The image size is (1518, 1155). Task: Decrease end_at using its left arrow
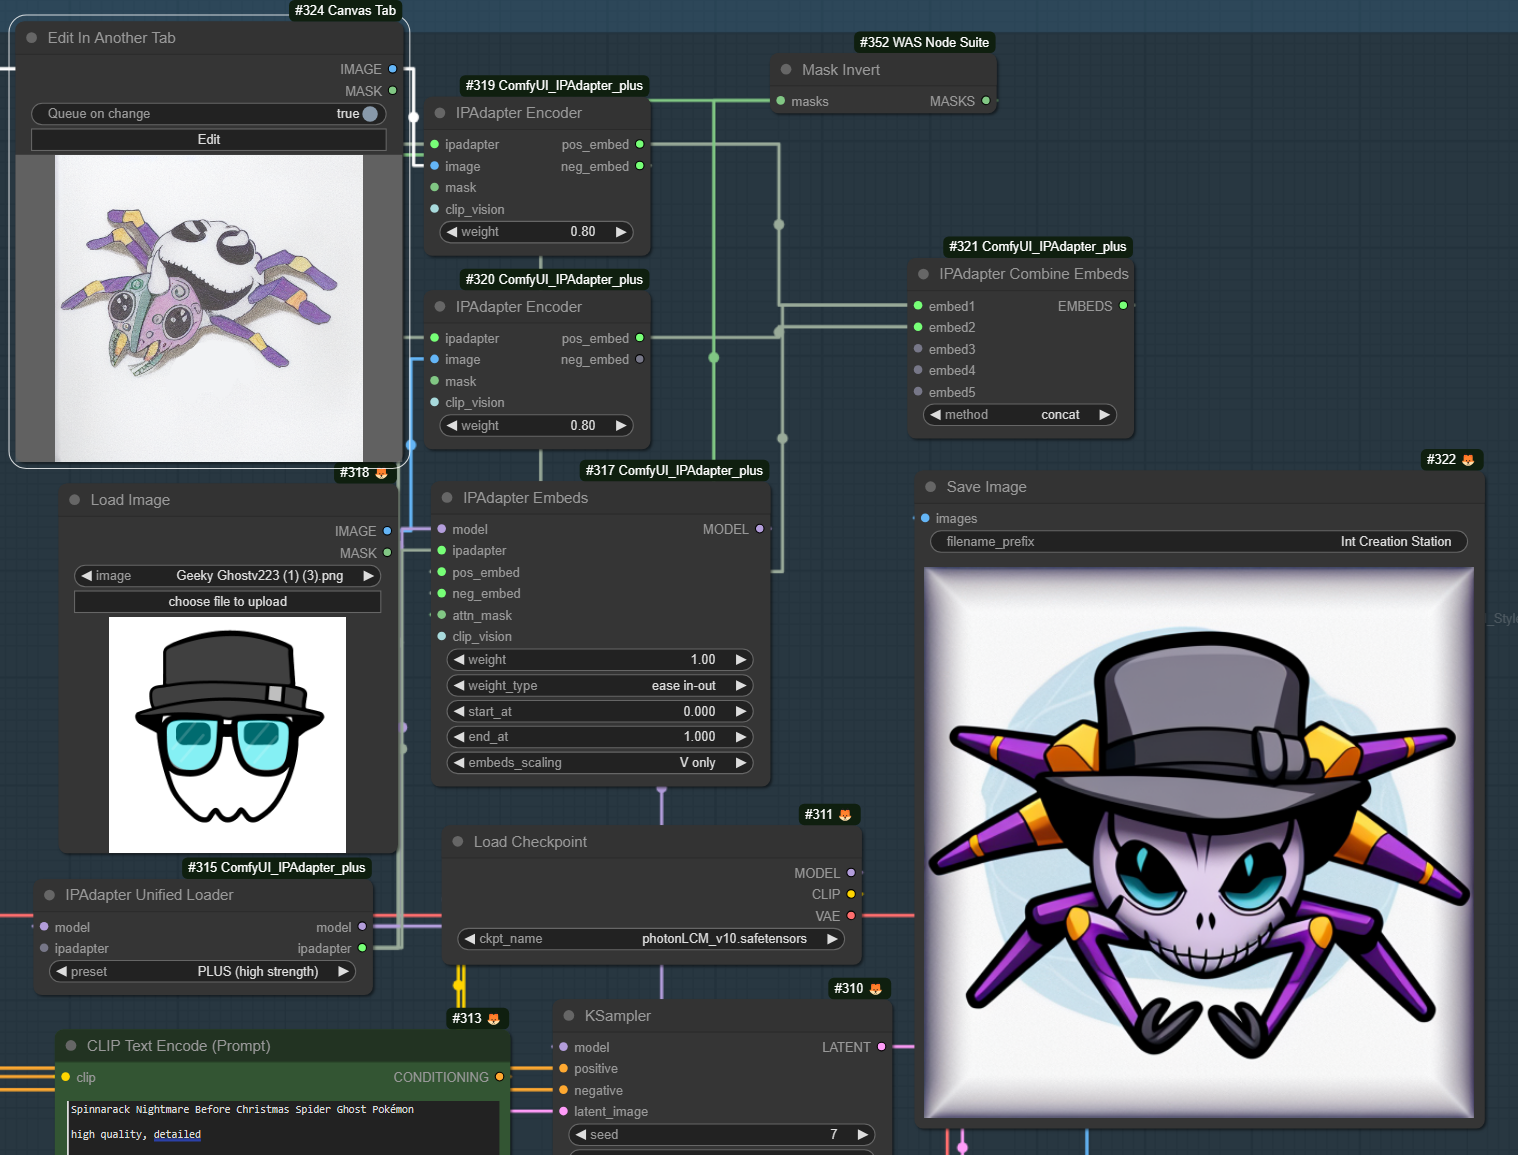(x=459, y=737)
